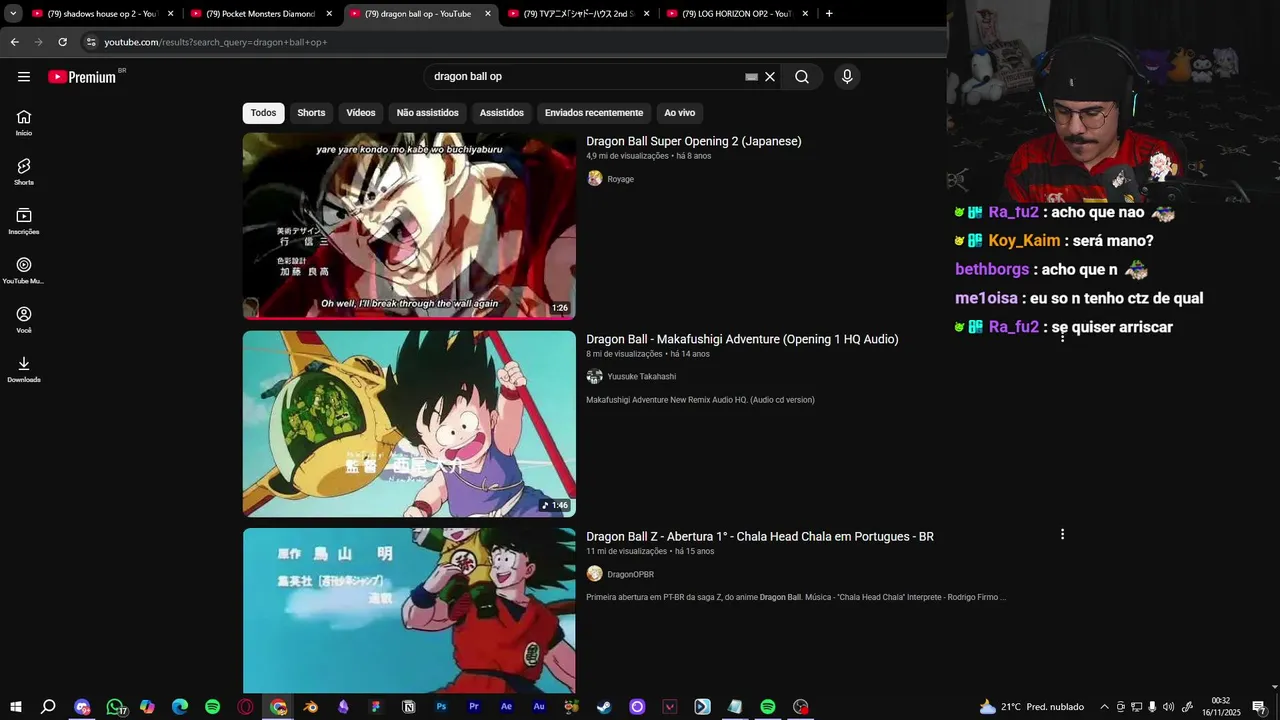The image size is (1280, 720).
Task: Close the 'dragon ball op' tab
Action: pyautogui.click(x=488, y=14)
